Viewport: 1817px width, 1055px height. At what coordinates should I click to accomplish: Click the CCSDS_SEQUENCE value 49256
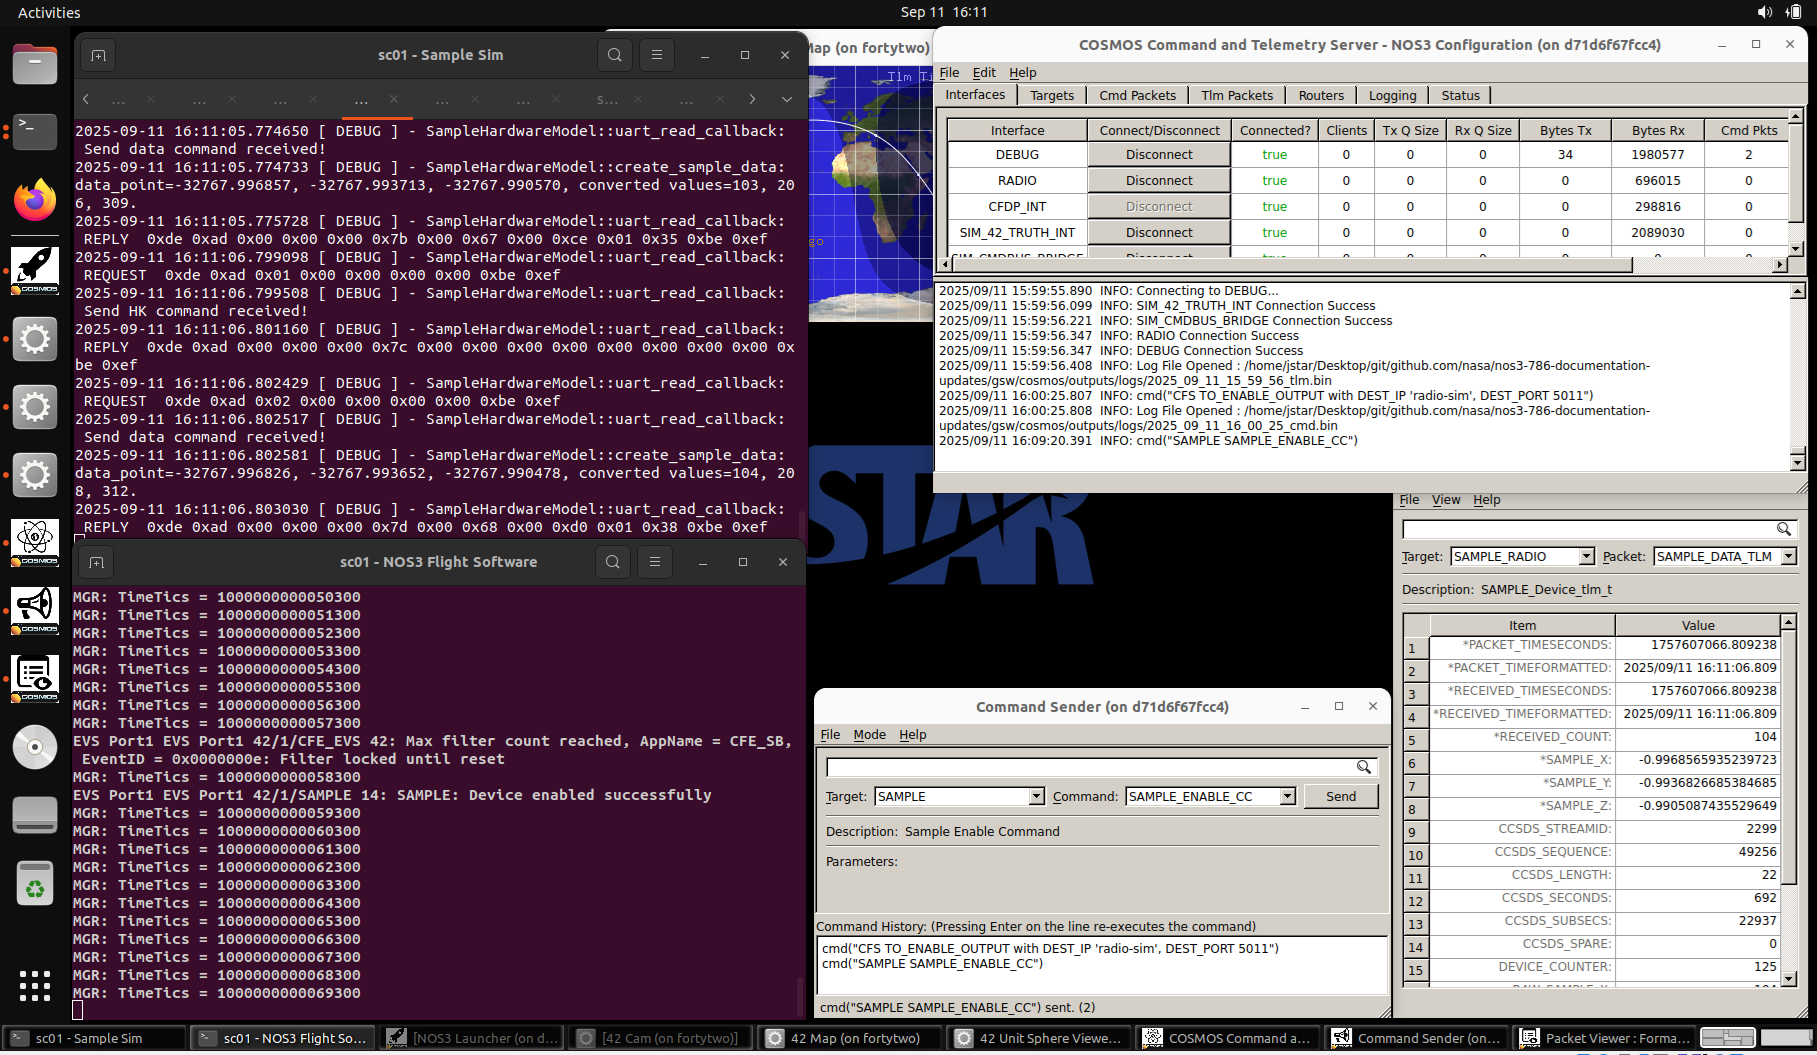pos(1698,852)
